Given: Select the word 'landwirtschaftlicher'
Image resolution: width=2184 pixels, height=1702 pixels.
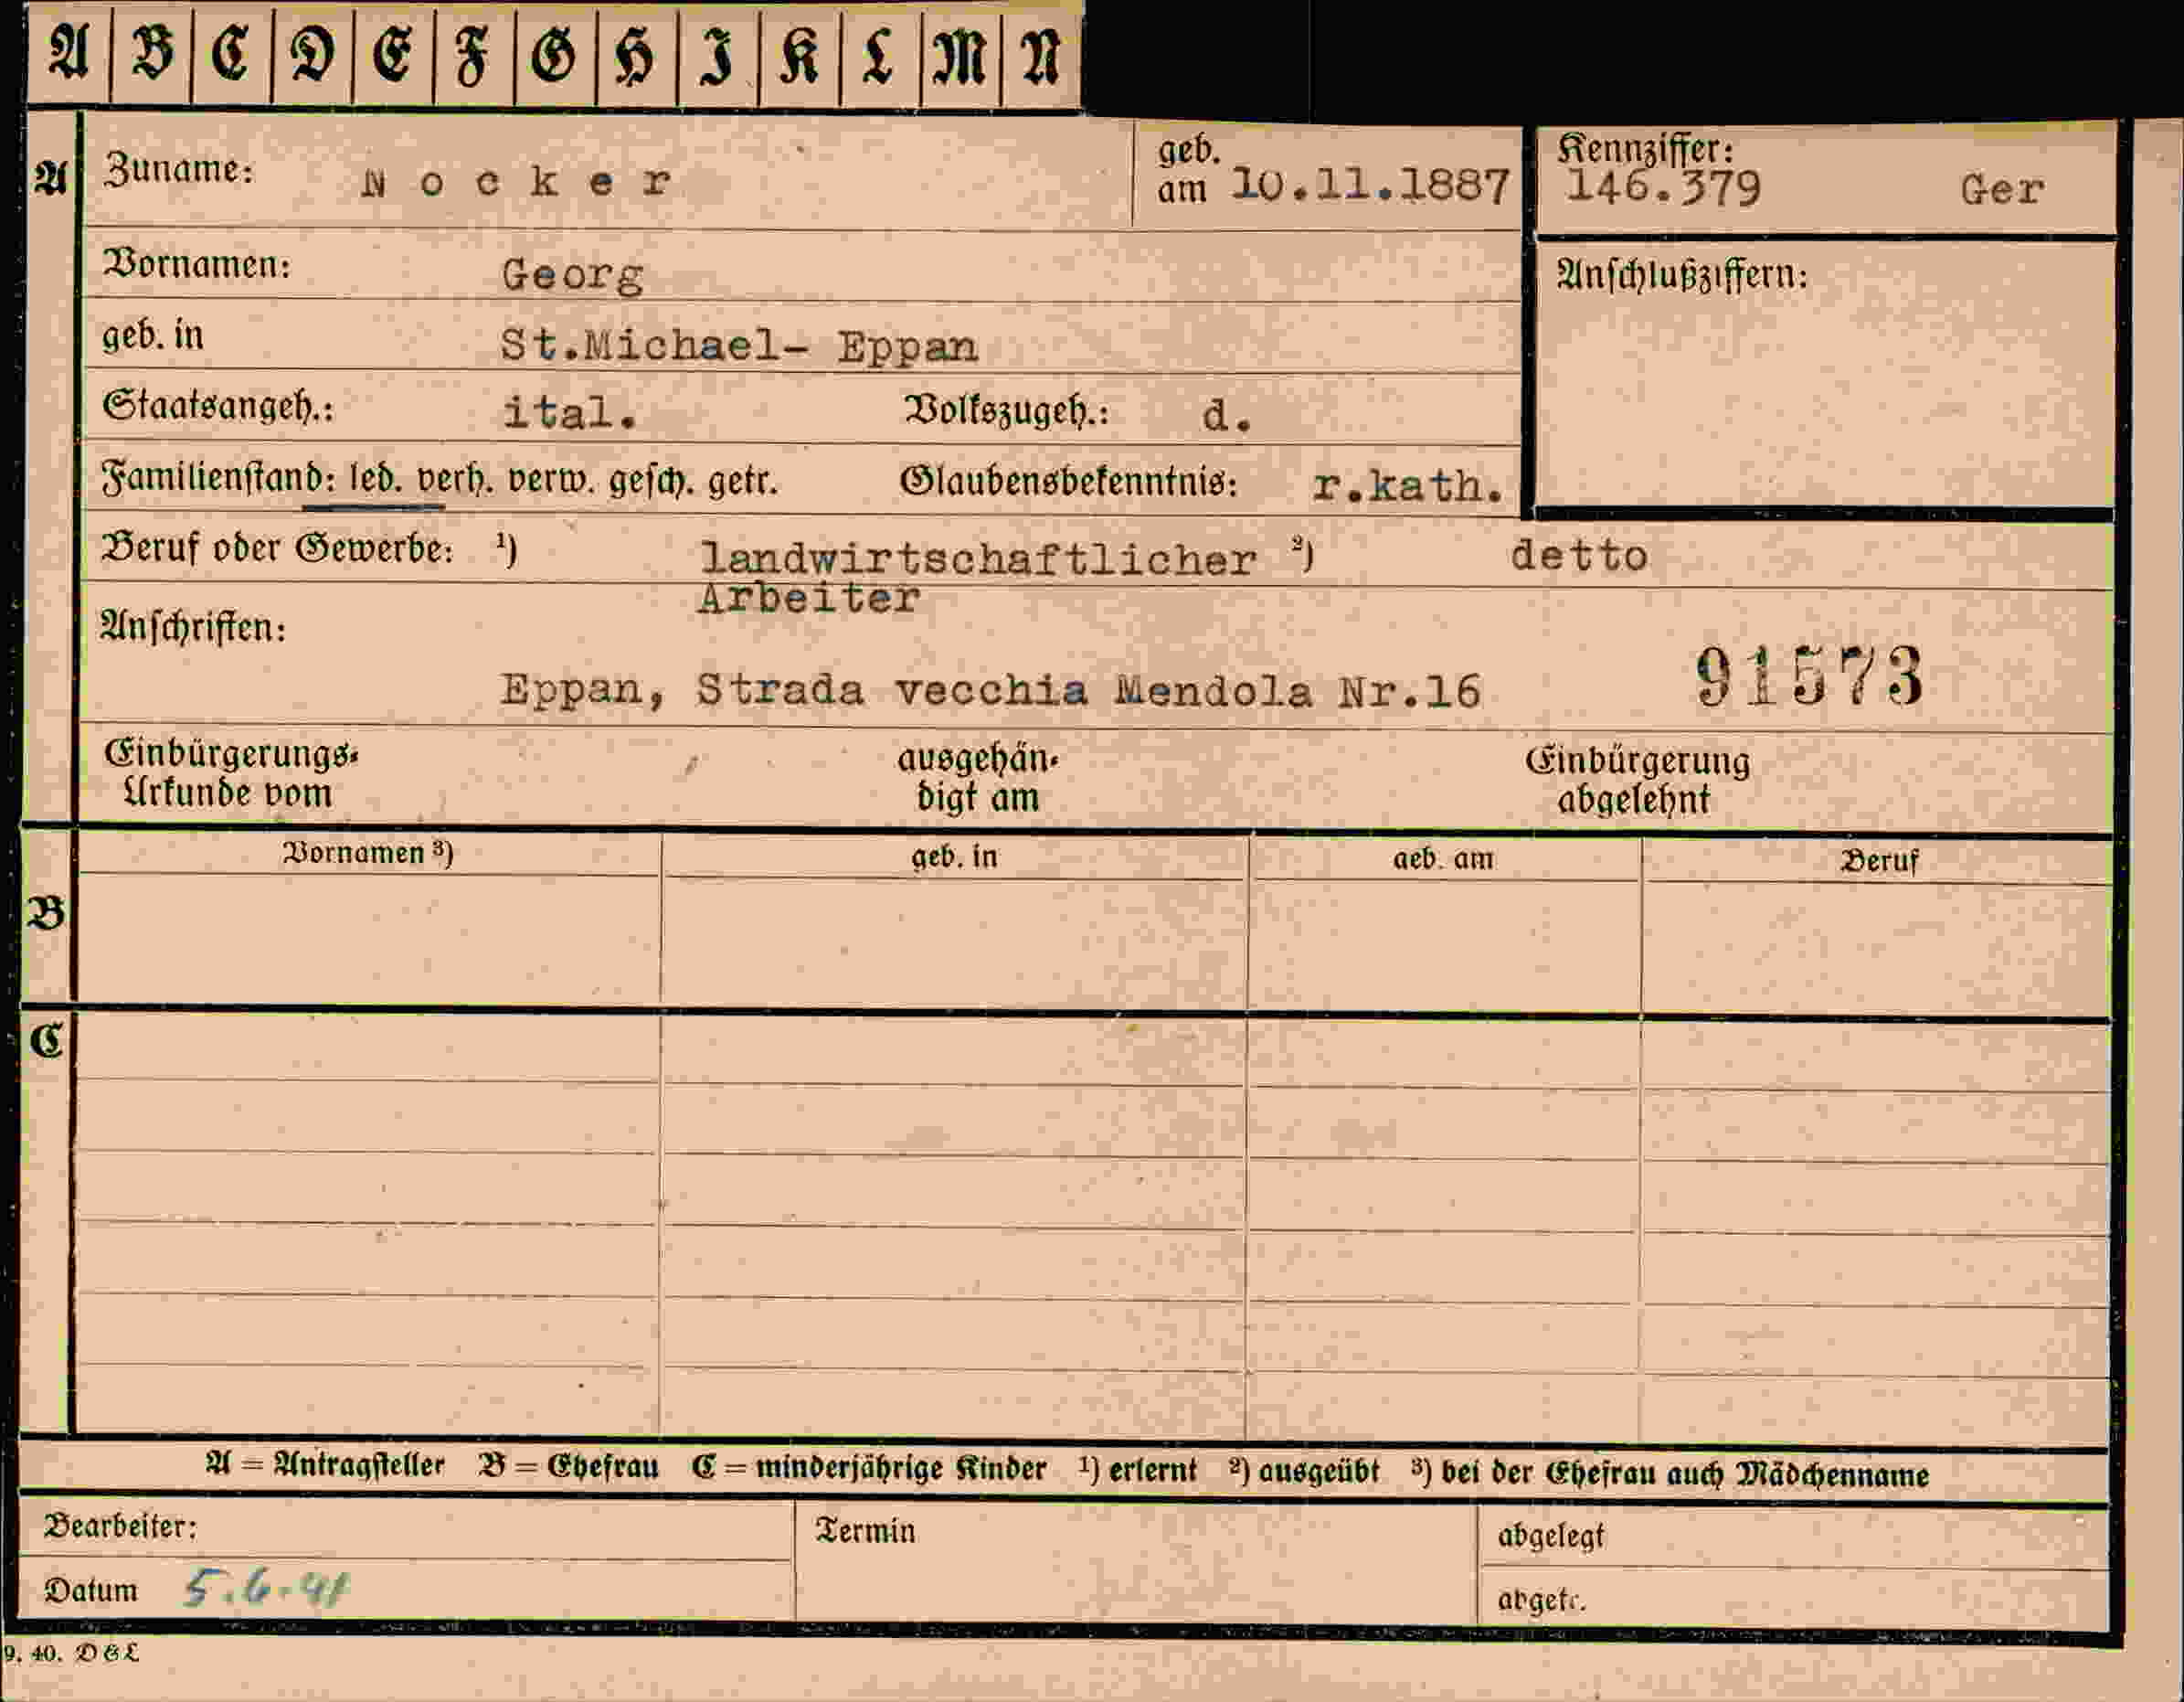Looking at the screenshot, I should [978, 559].
